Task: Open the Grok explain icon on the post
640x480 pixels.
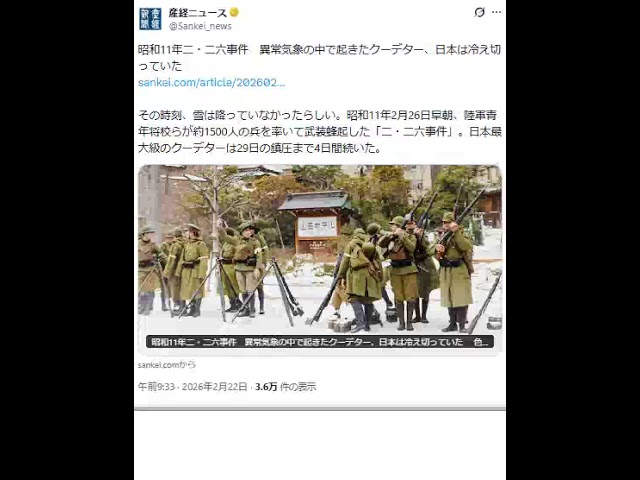Action: point(479,12)
